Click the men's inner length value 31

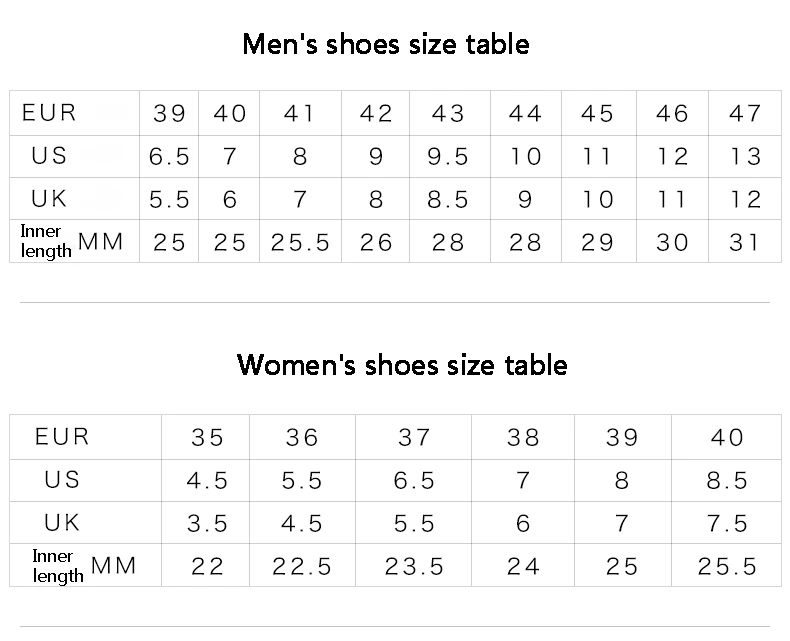745,243
